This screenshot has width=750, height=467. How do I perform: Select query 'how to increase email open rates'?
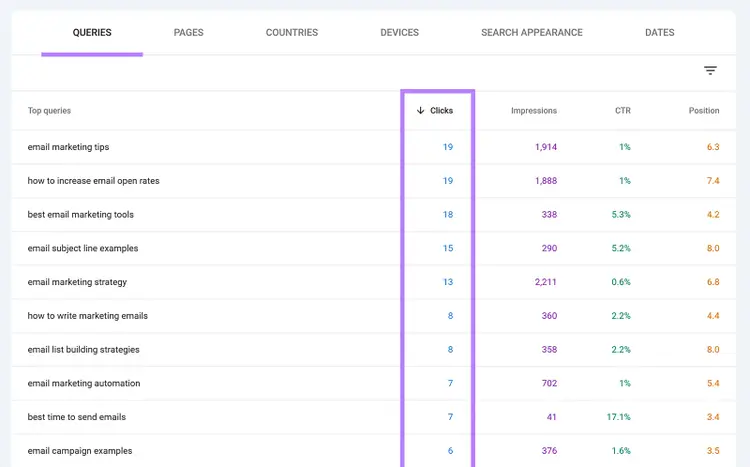(x=93, y=181)
